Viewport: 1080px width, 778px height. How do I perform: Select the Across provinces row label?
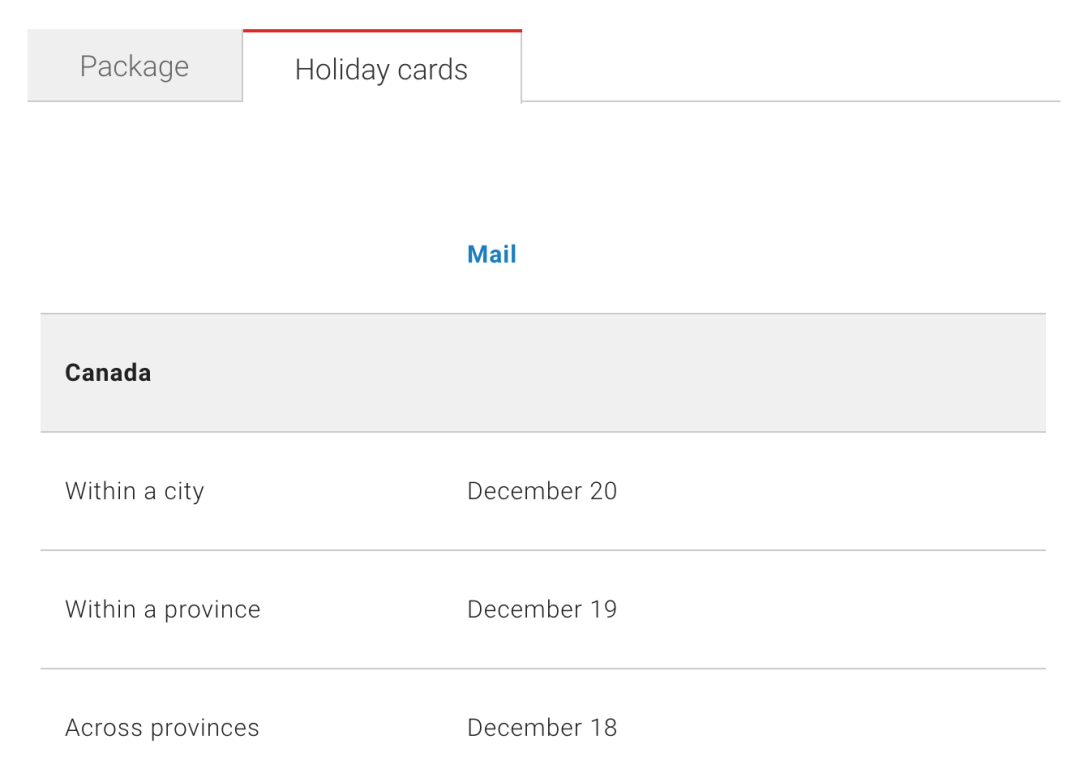click(162, 728)
